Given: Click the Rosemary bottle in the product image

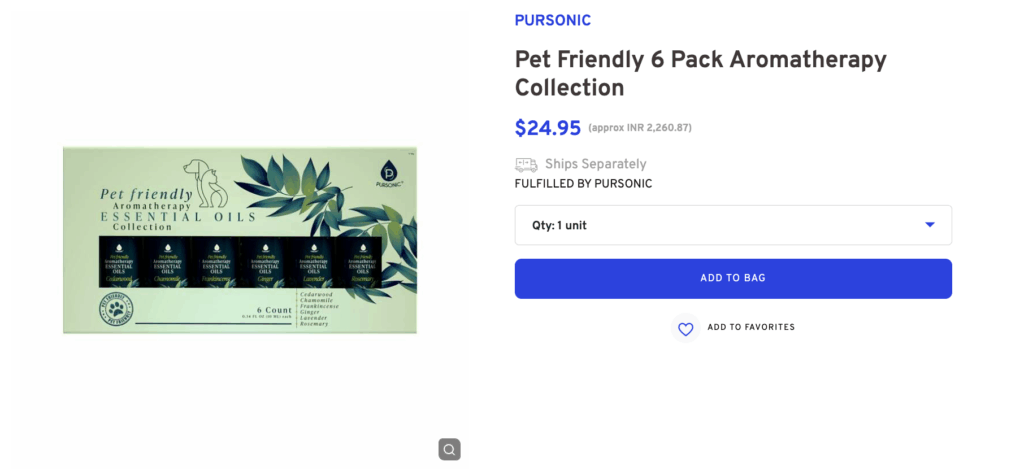Looking at the screenshot, I should pyautogui.click(x=358, y=264).
